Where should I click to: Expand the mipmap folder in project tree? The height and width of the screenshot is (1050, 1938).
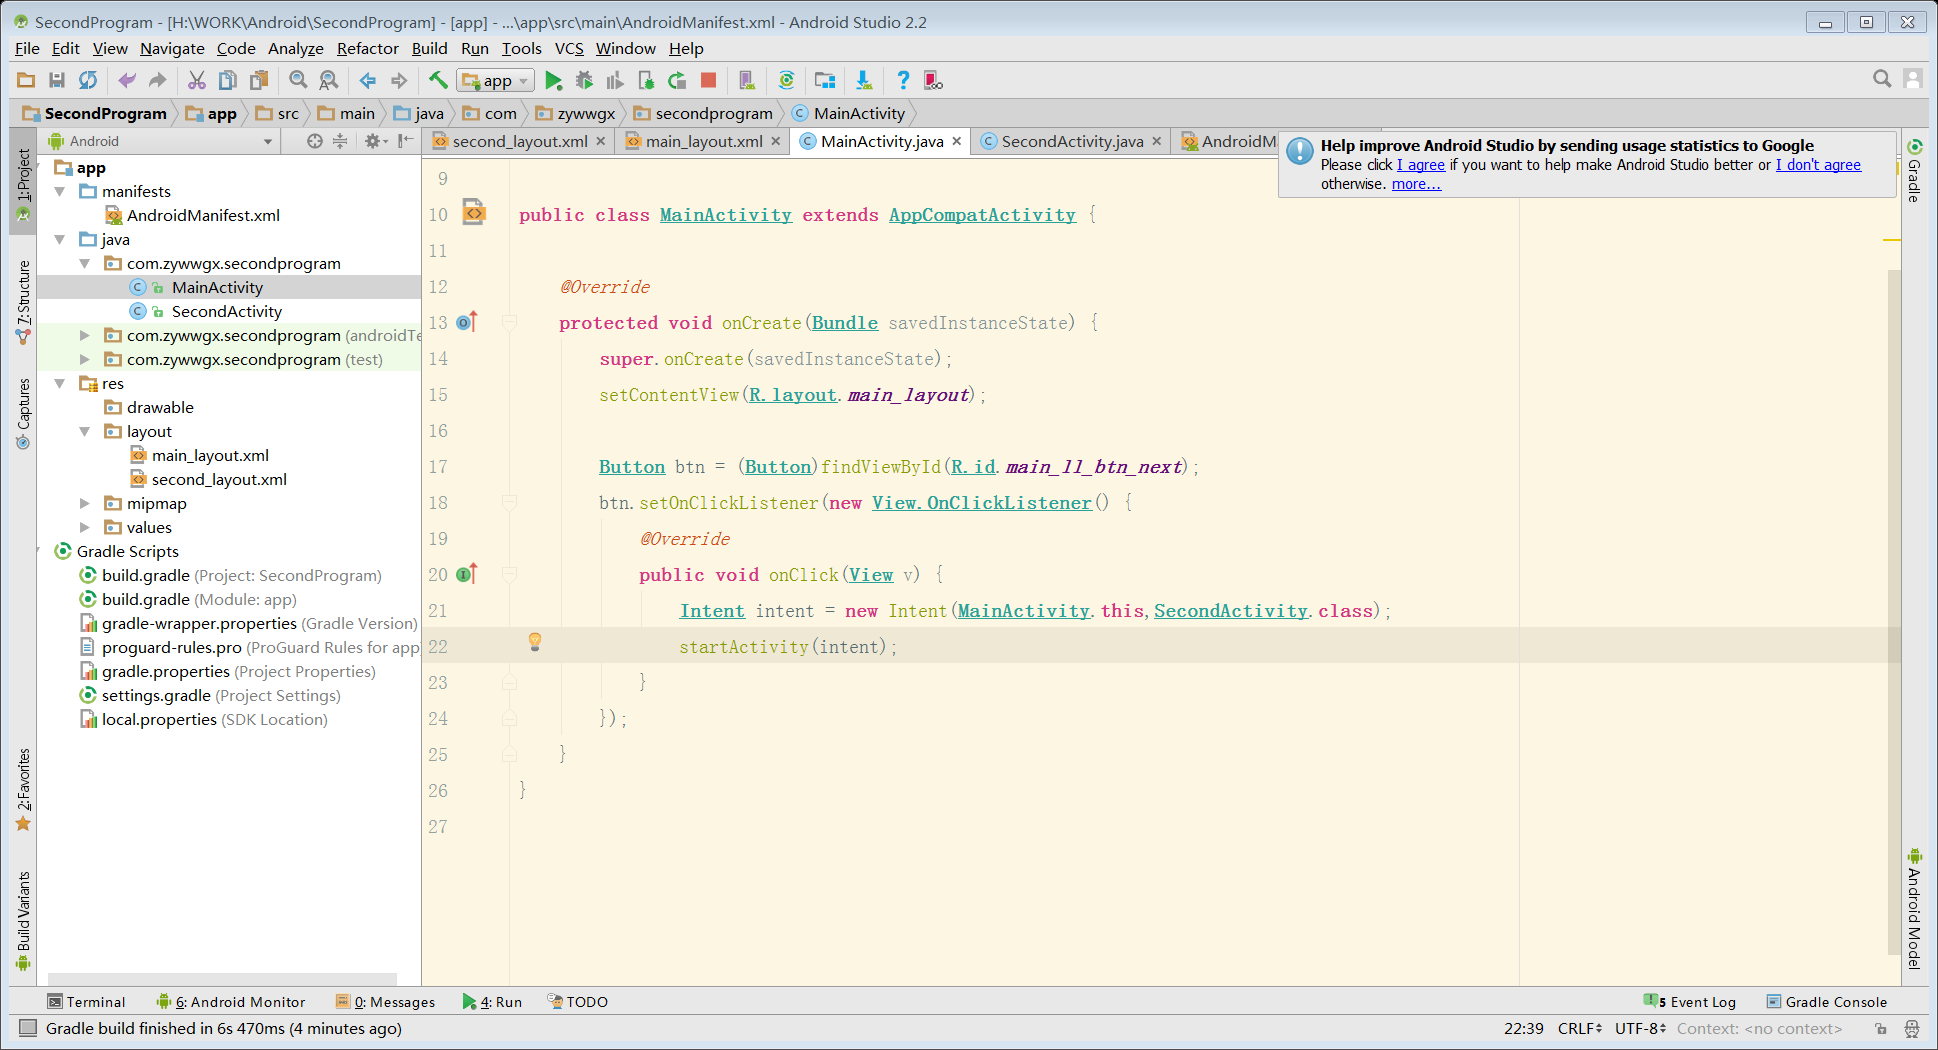coord(85,504)
